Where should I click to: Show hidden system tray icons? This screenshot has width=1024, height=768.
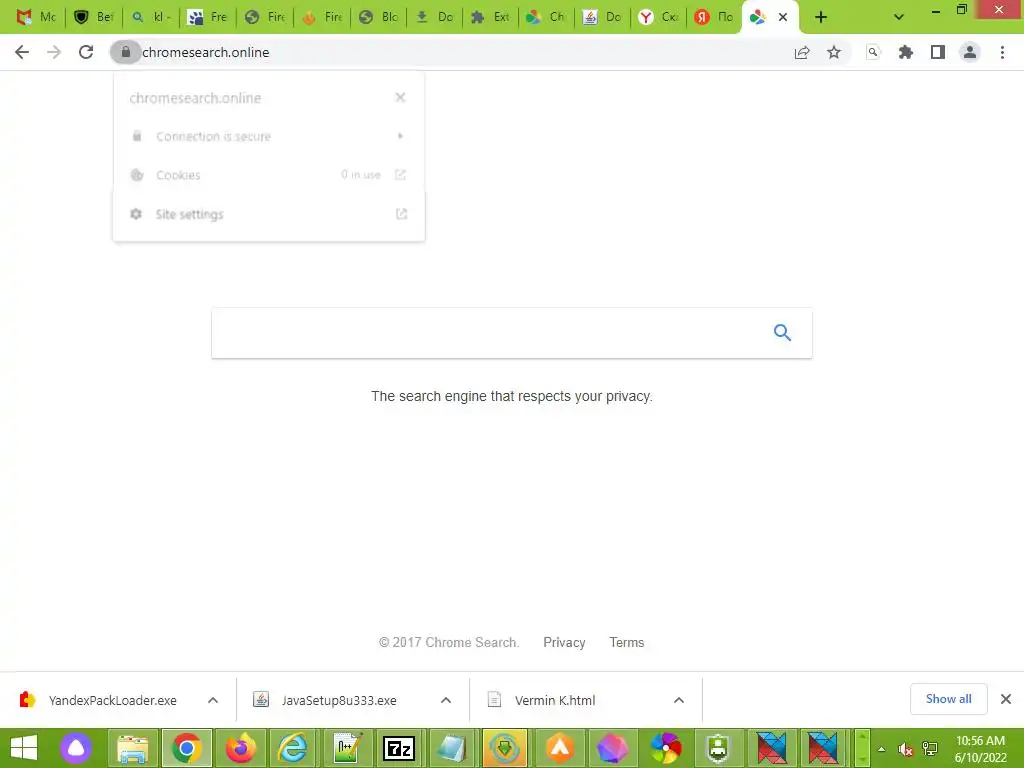click(x=882, y=748)
